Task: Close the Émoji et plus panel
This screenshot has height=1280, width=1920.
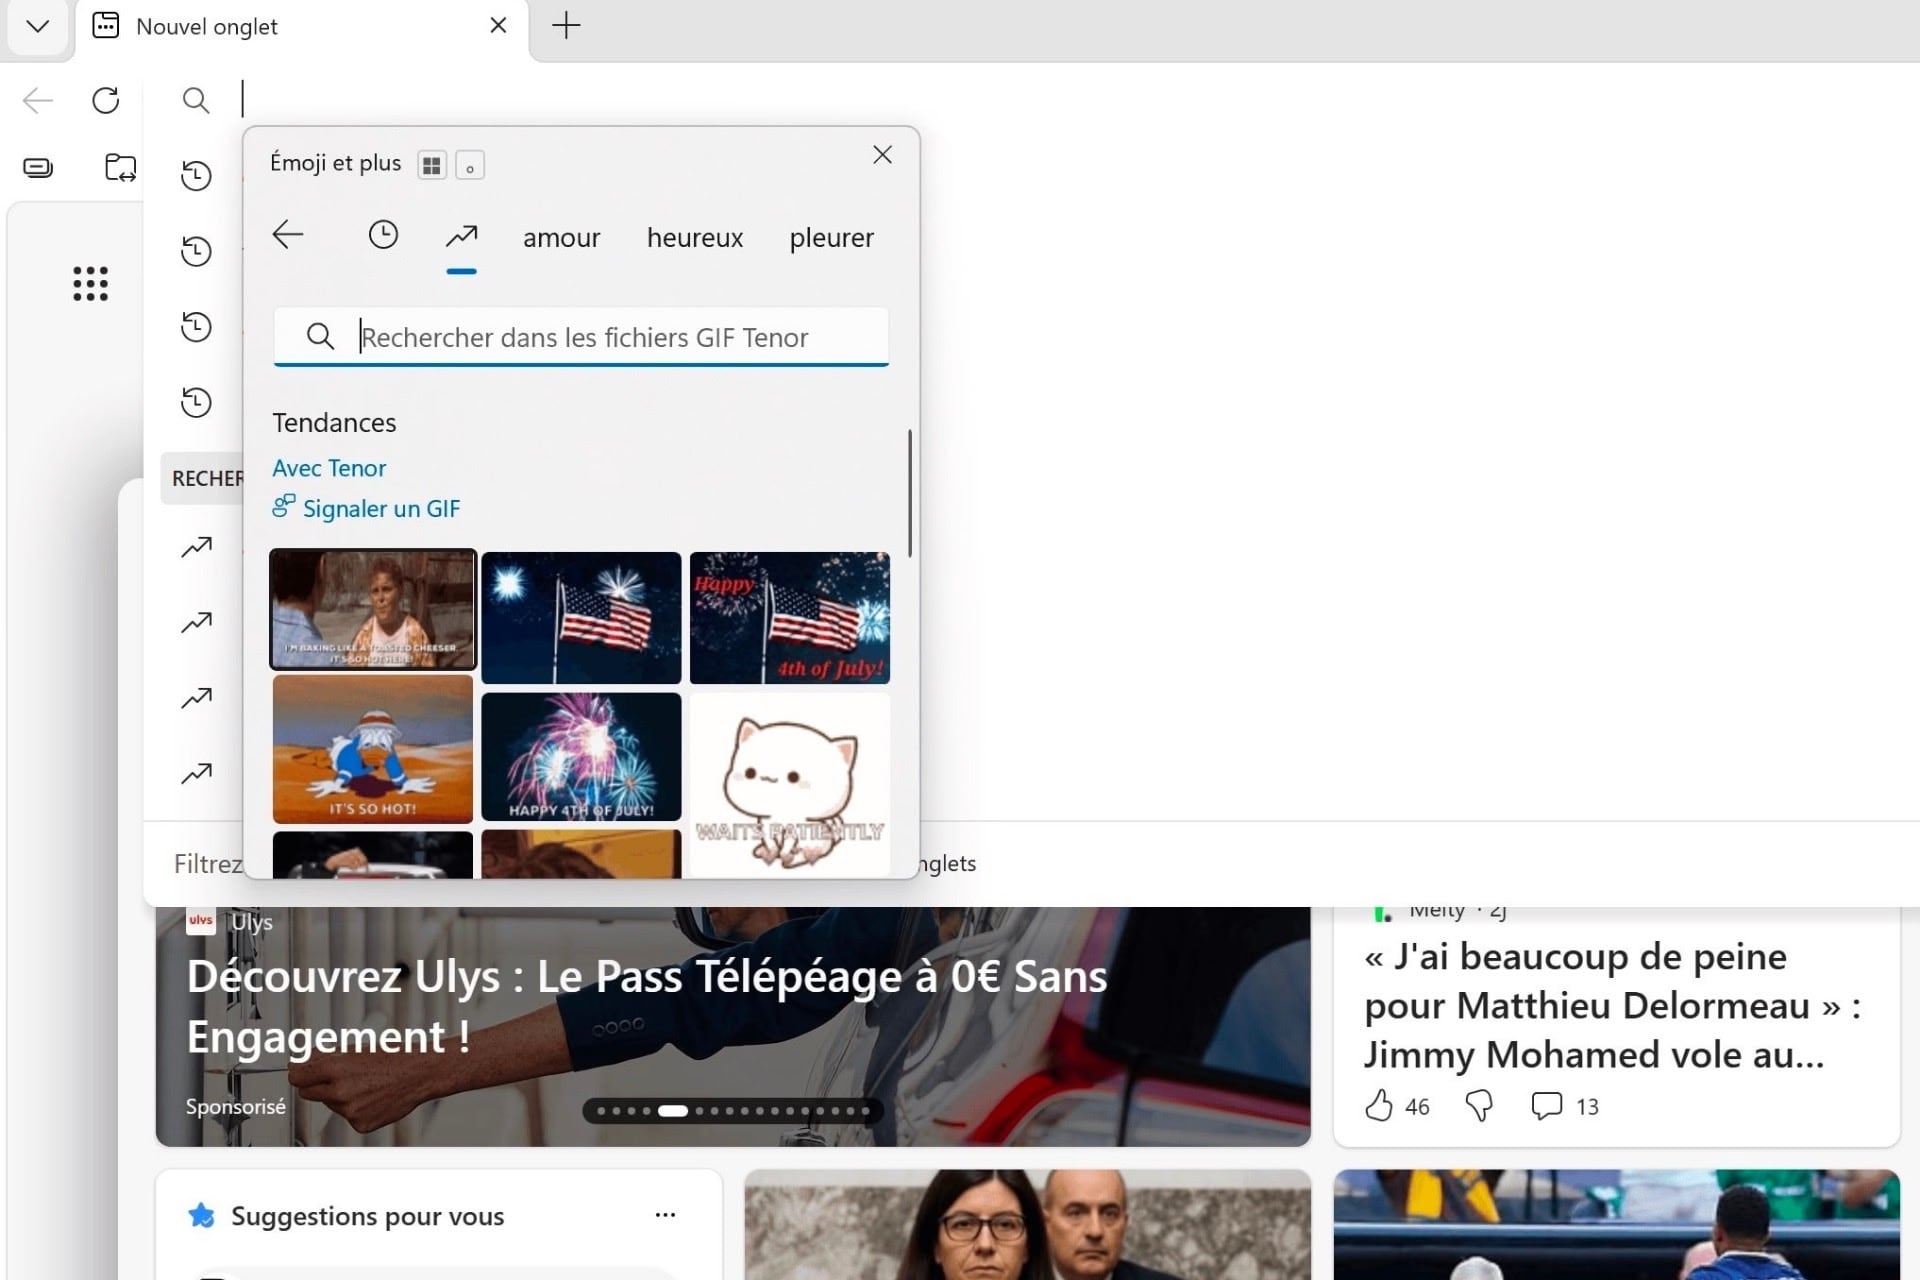Action: (882, 155)
